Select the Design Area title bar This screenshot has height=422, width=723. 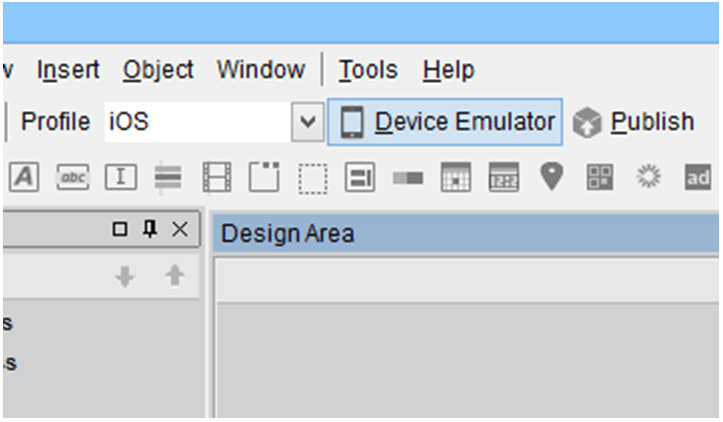pyautogui.click(x=466, y=233)
